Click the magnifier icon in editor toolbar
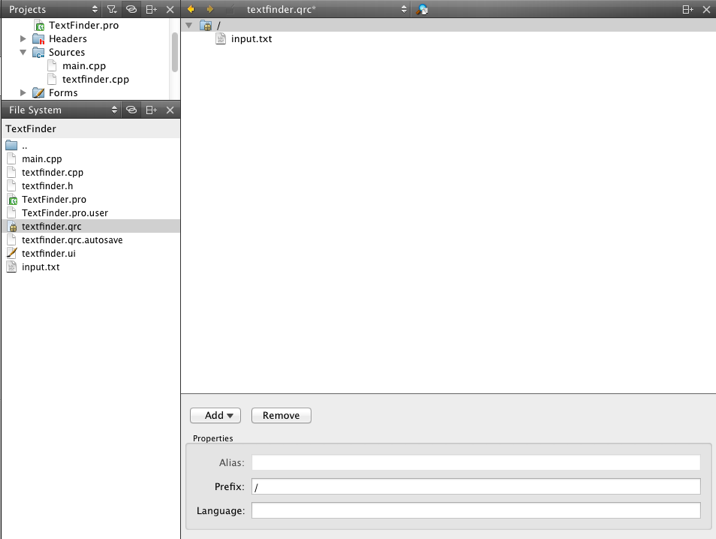 (422, 9)
